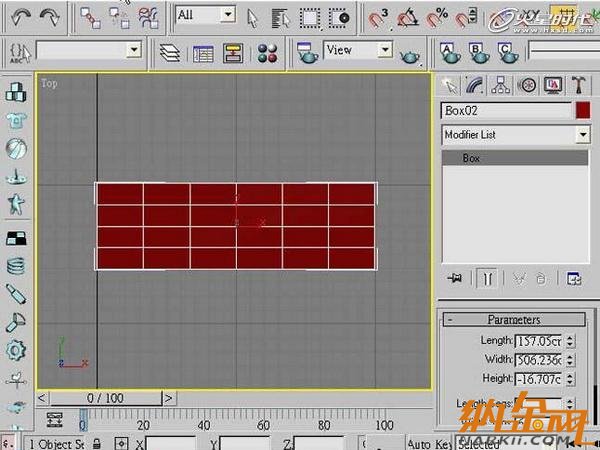Click the Width value field
This screenshot has height=450, width=600.
coord(538,360)
